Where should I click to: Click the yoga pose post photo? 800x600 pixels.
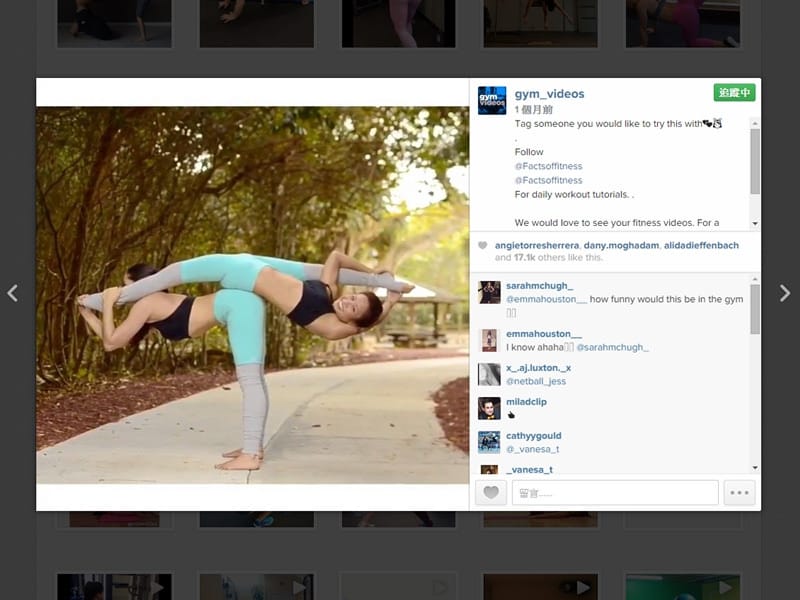click(x=252, y=295)
